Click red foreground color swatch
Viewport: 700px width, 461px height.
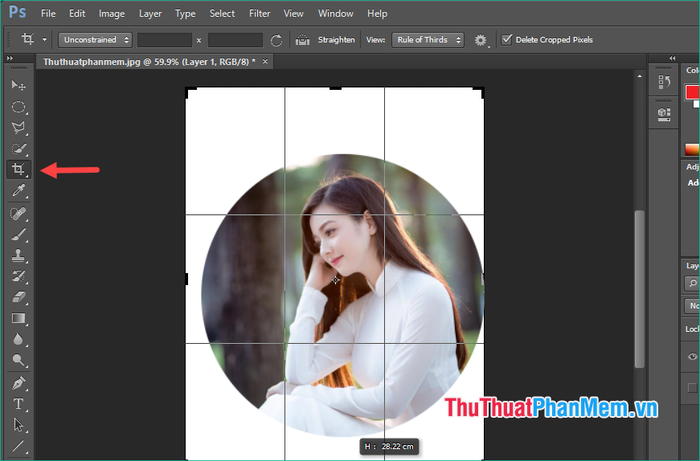point(692,91)
